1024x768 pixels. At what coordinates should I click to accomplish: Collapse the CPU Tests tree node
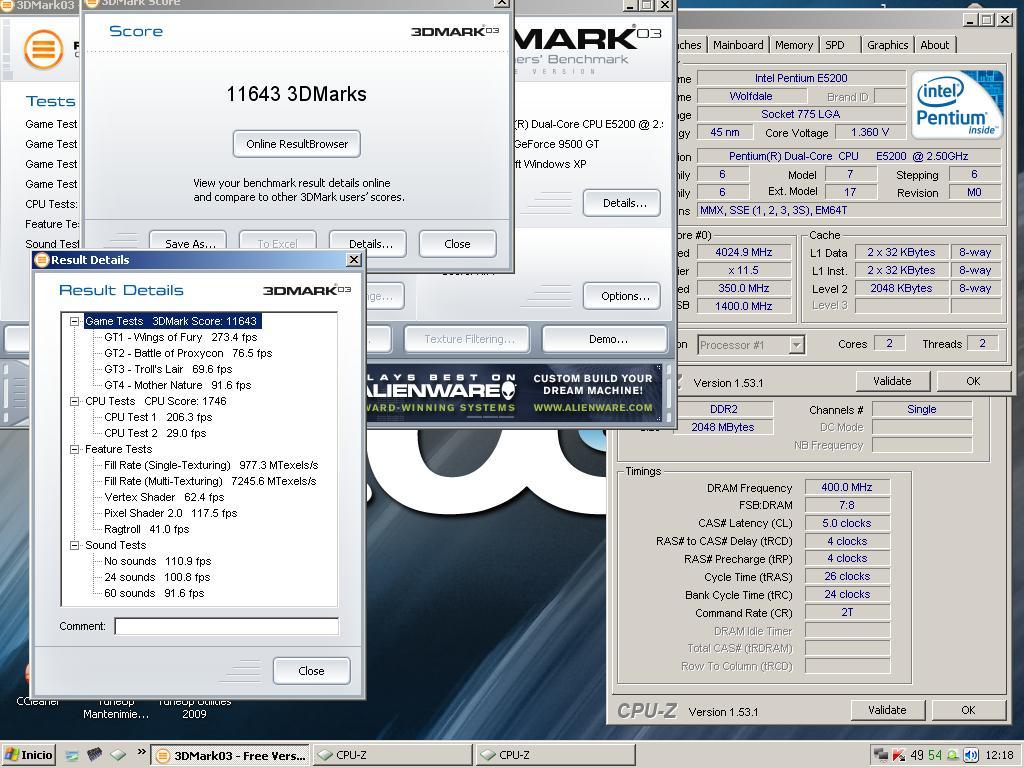[74, 402]
